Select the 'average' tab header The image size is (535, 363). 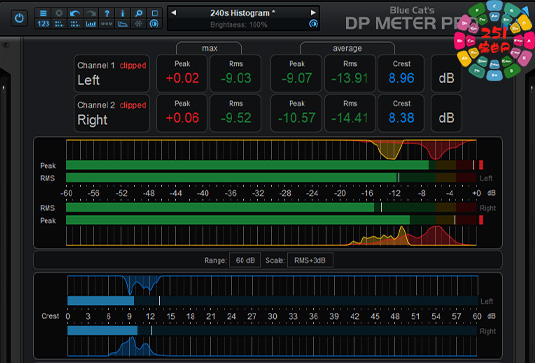click(347, 48)
